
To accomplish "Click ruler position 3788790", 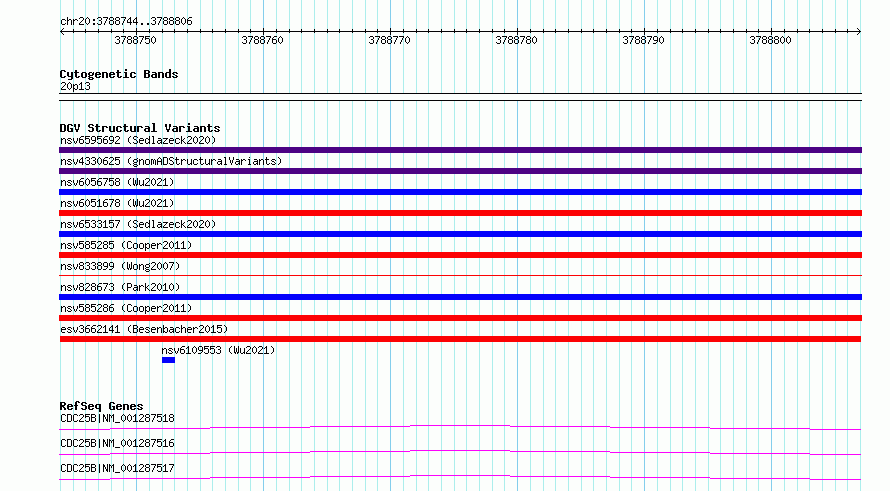I will tap(643, 40).
